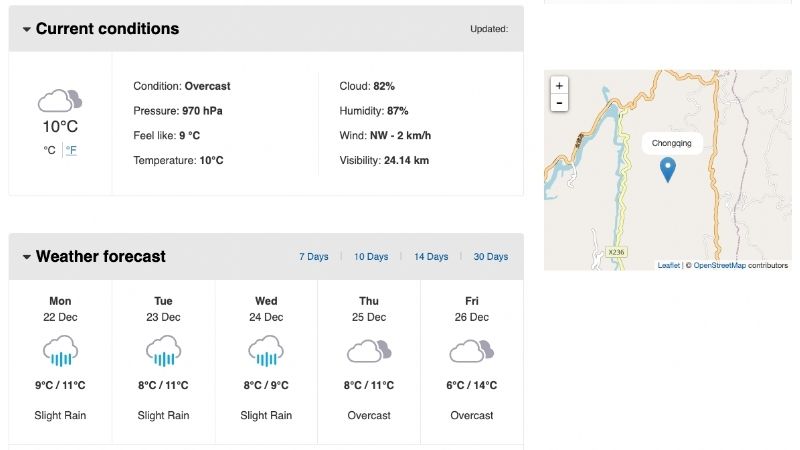Zoom in on the map
Image resolution: width=800 pixels, height=450 pixels.
click(x=559, y=86)
